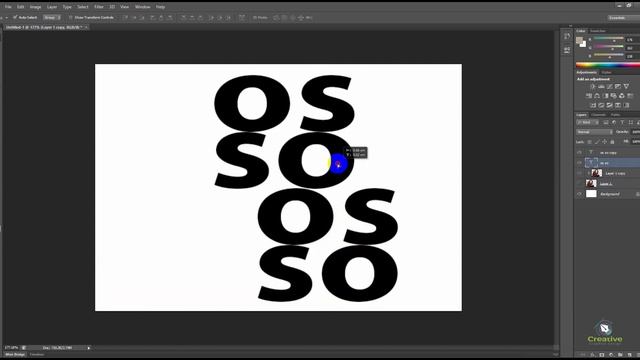
Task: Click the Create new layer icon
Action: (629, 355)
